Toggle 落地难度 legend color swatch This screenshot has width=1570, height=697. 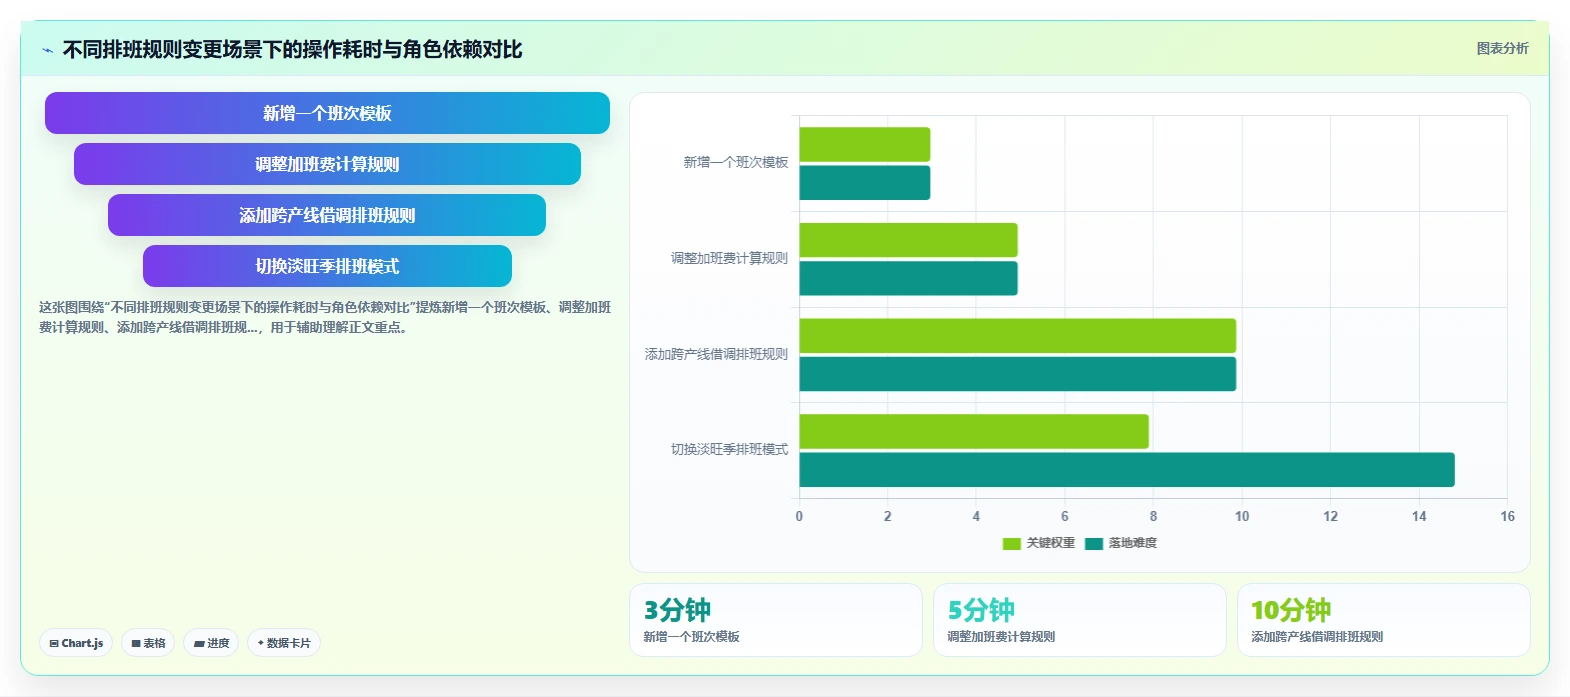[x=1094, y=544]
